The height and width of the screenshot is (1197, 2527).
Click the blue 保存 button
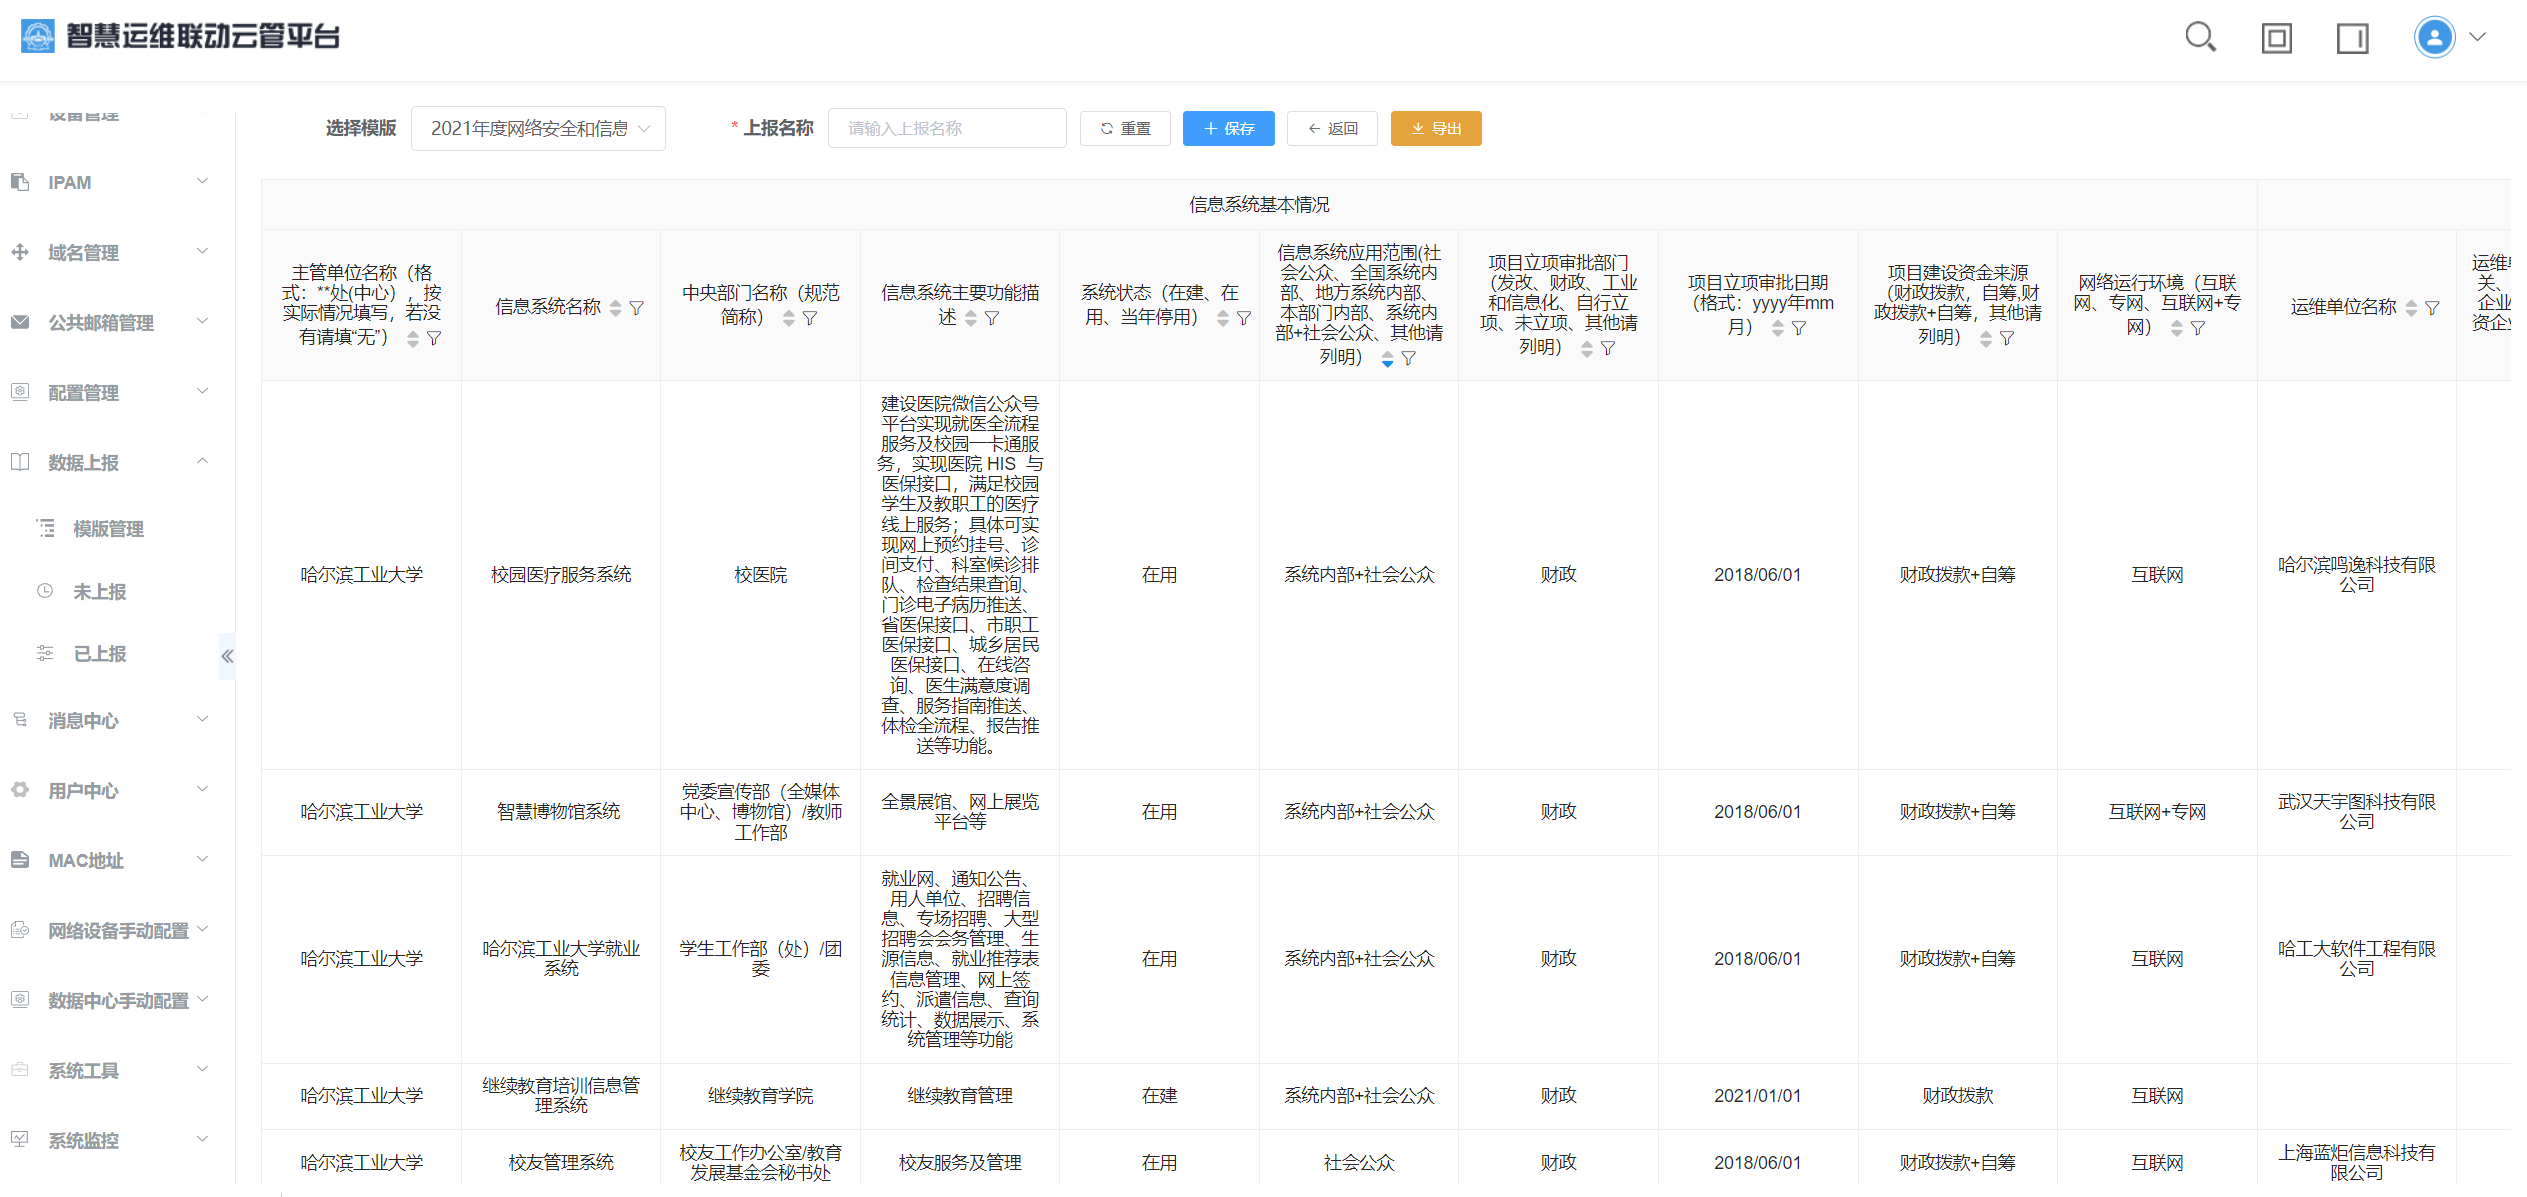pos(1228,129)
